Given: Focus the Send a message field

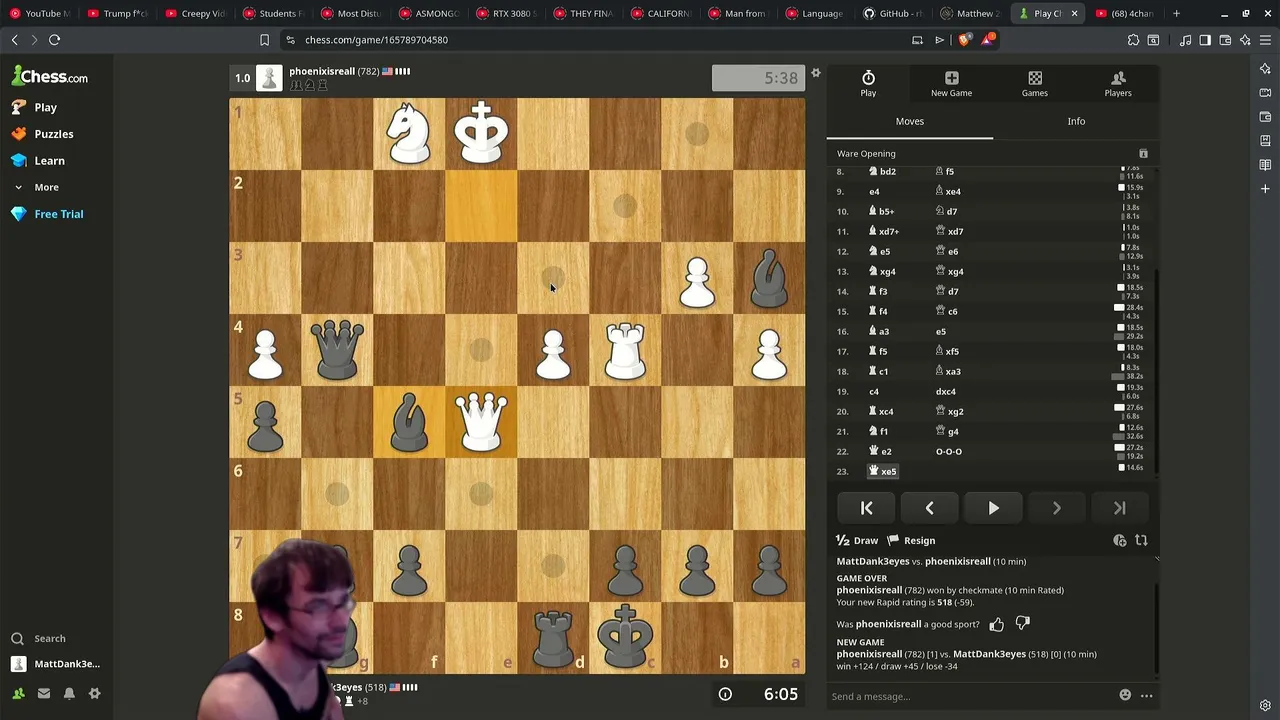Looking at the screenshot, I should [x=970, y=696].
